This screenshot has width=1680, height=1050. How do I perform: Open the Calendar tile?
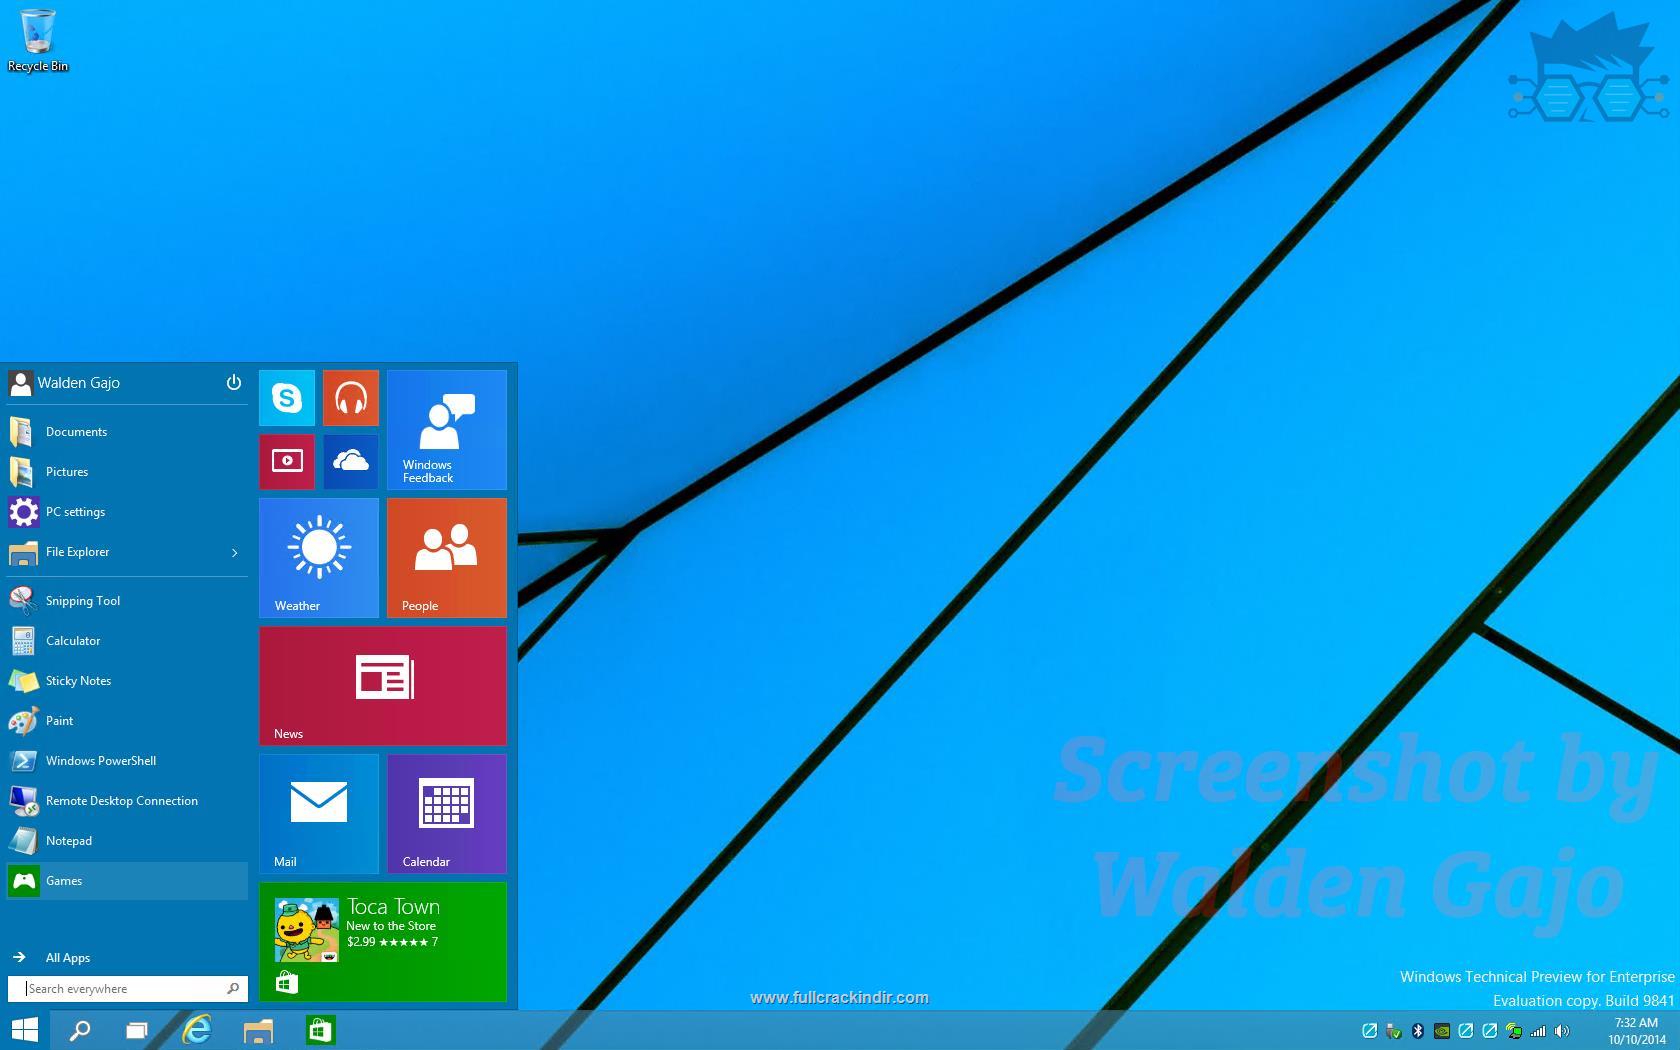[x=447, y=814]
